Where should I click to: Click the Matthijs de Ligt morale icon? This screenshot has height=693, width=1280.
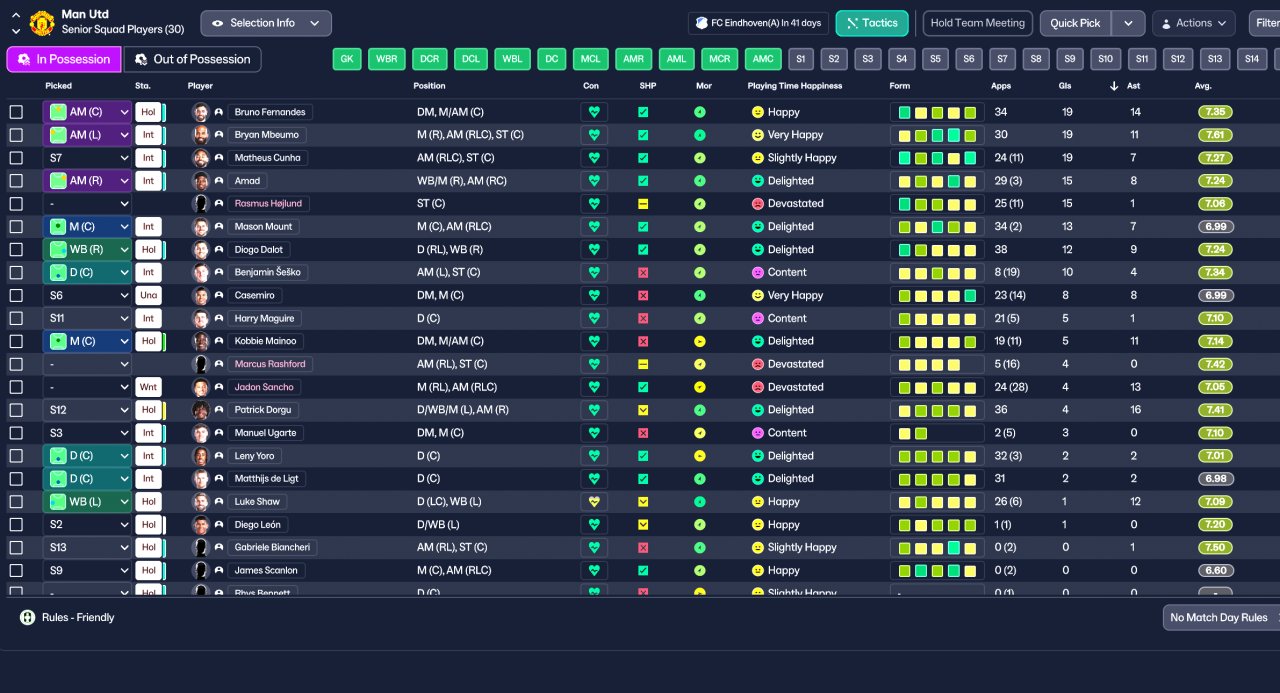tap(700, 479)
